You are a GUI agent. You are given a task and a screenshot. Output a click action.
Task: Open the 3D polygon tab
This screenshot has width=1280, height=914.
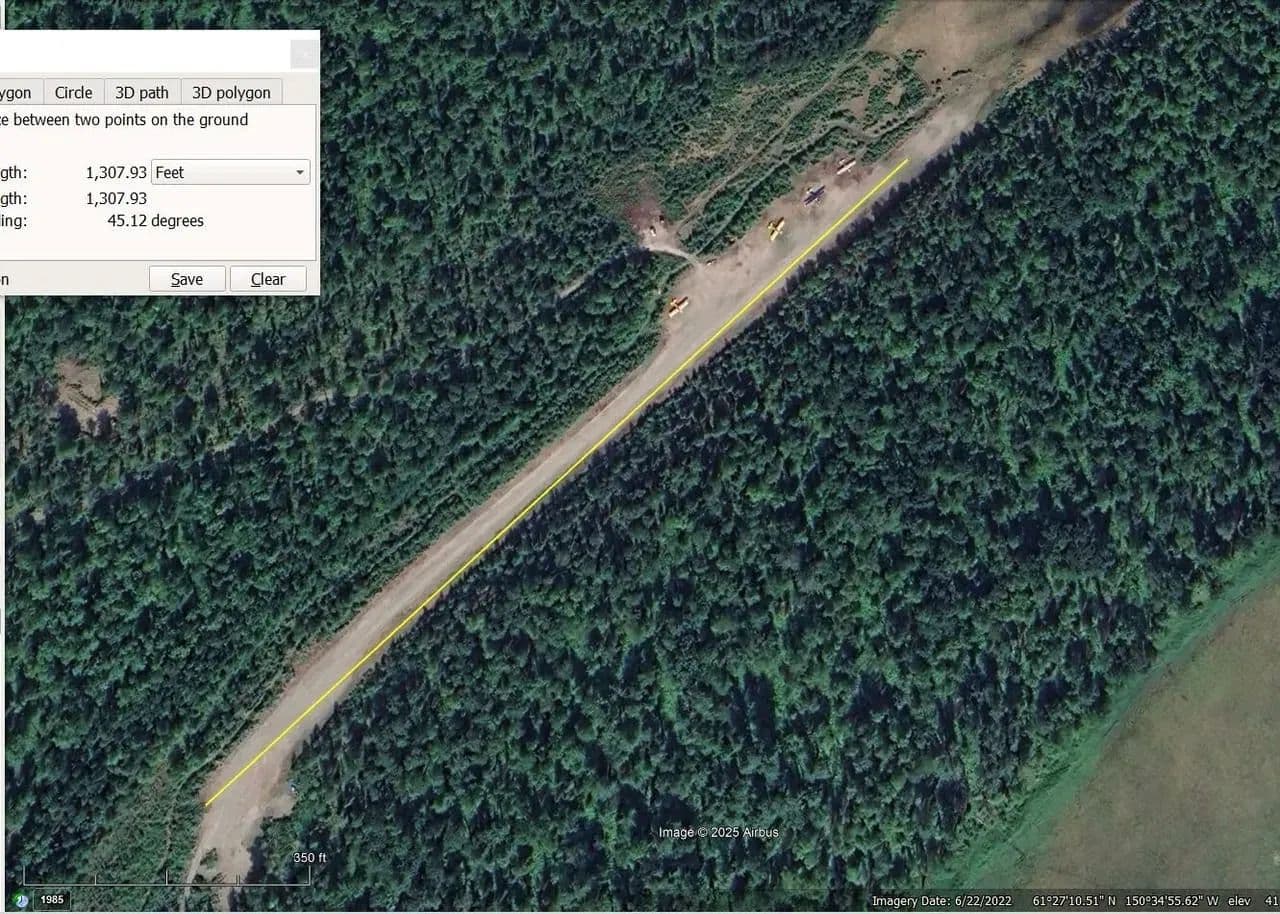click(x=231, y=92)
